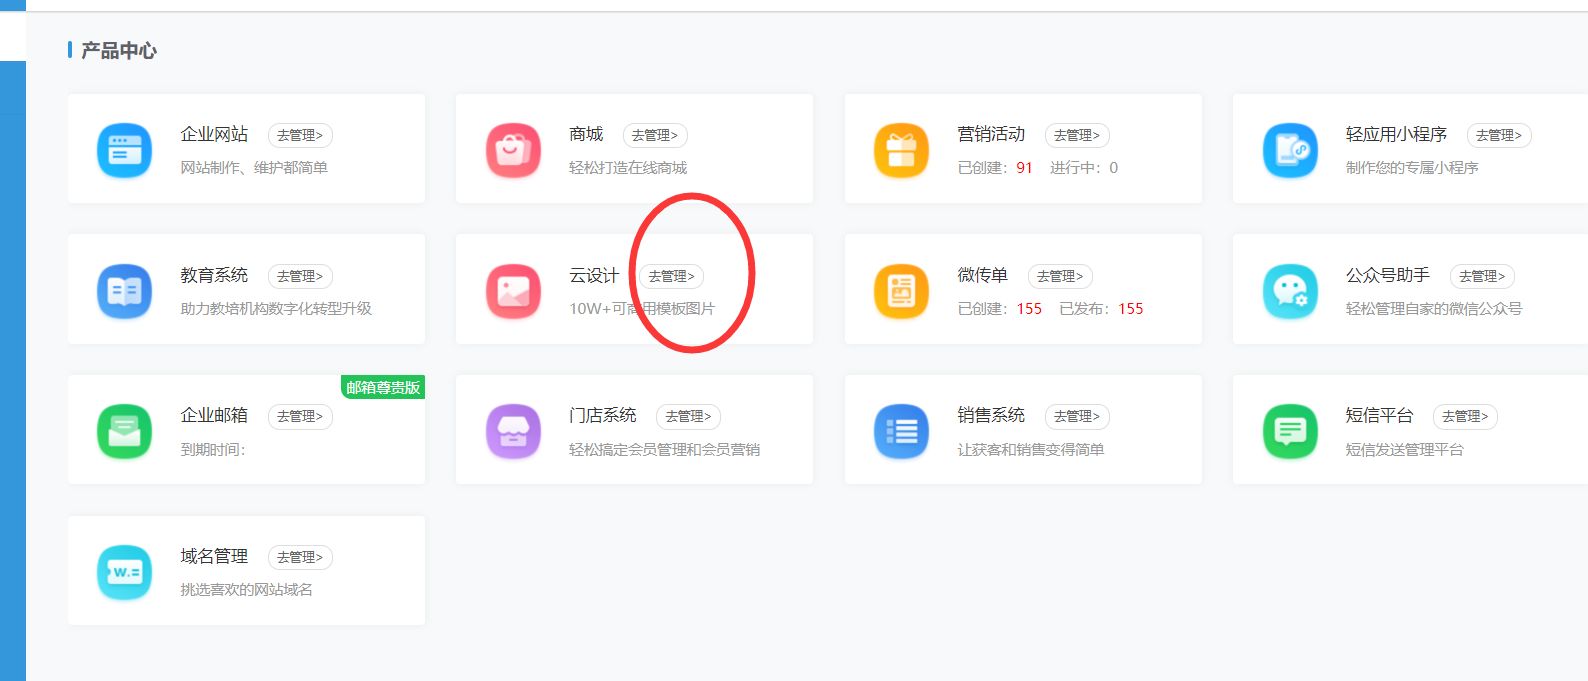
Task: Click 轻松管理自家的微信公众号 description
Action: pyautogui.click(x=1434, y=309)
